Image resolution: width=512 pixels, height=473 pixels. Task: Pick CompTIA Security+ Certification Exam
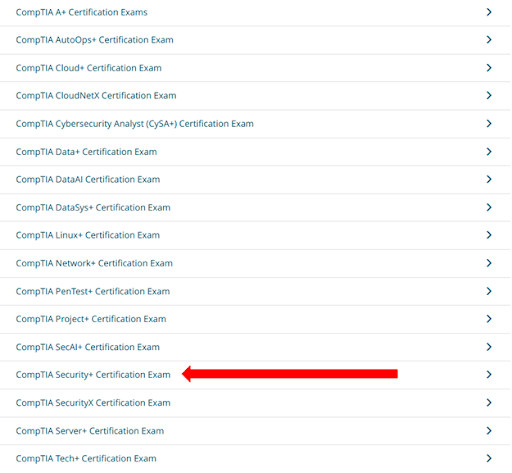pyautogui.click(x=93, y=375)
